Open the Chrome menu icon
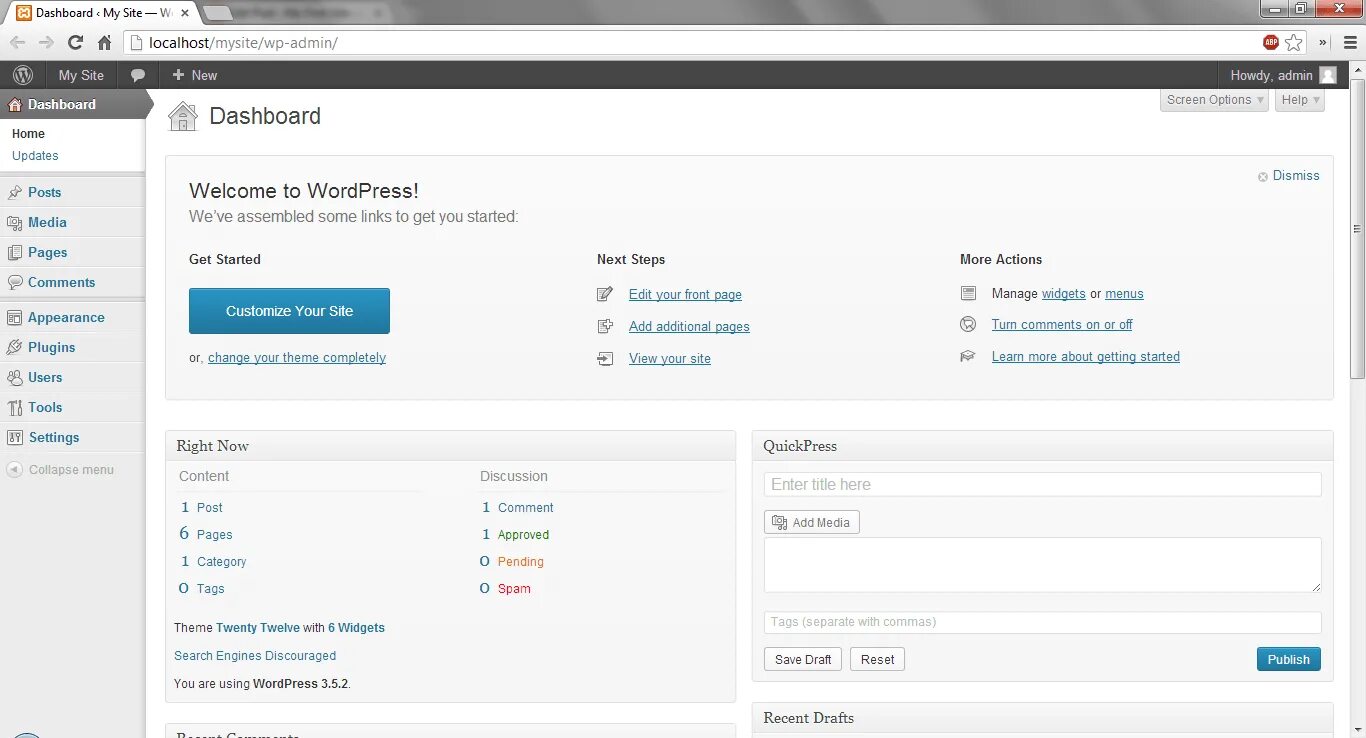 (1351, 42)
